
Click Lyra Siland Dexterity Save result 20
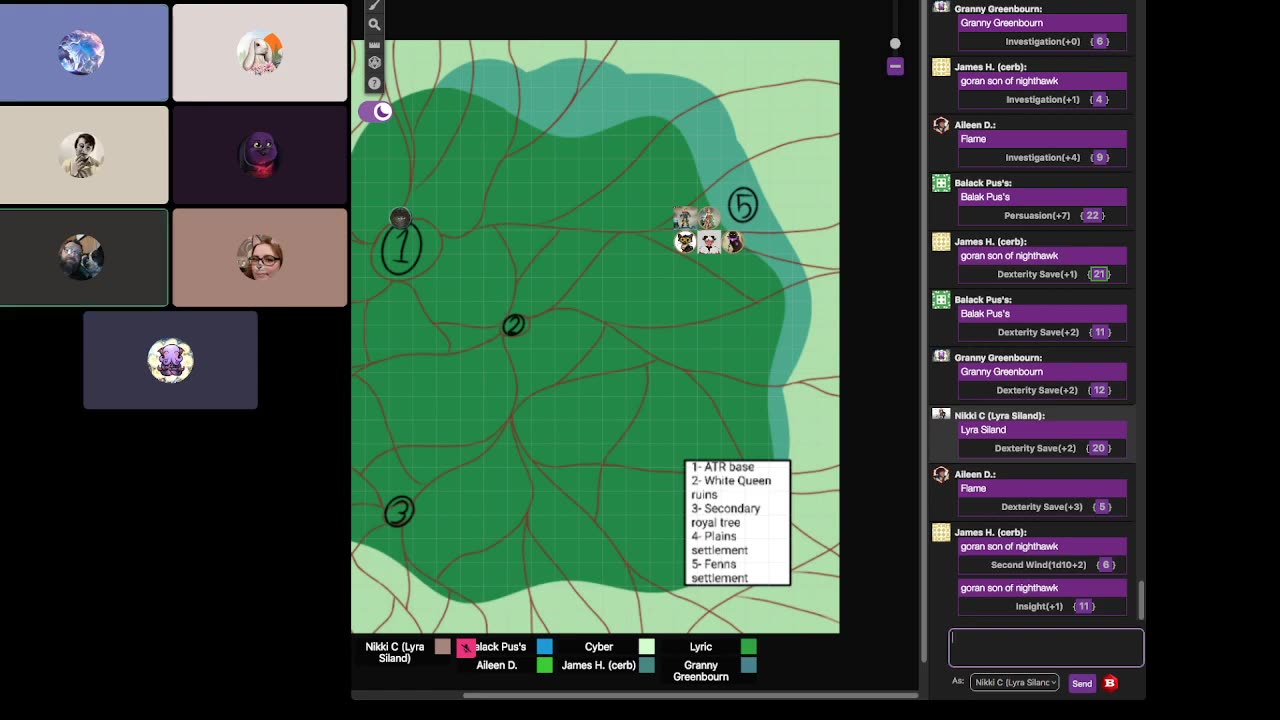tap(1098, 448)
